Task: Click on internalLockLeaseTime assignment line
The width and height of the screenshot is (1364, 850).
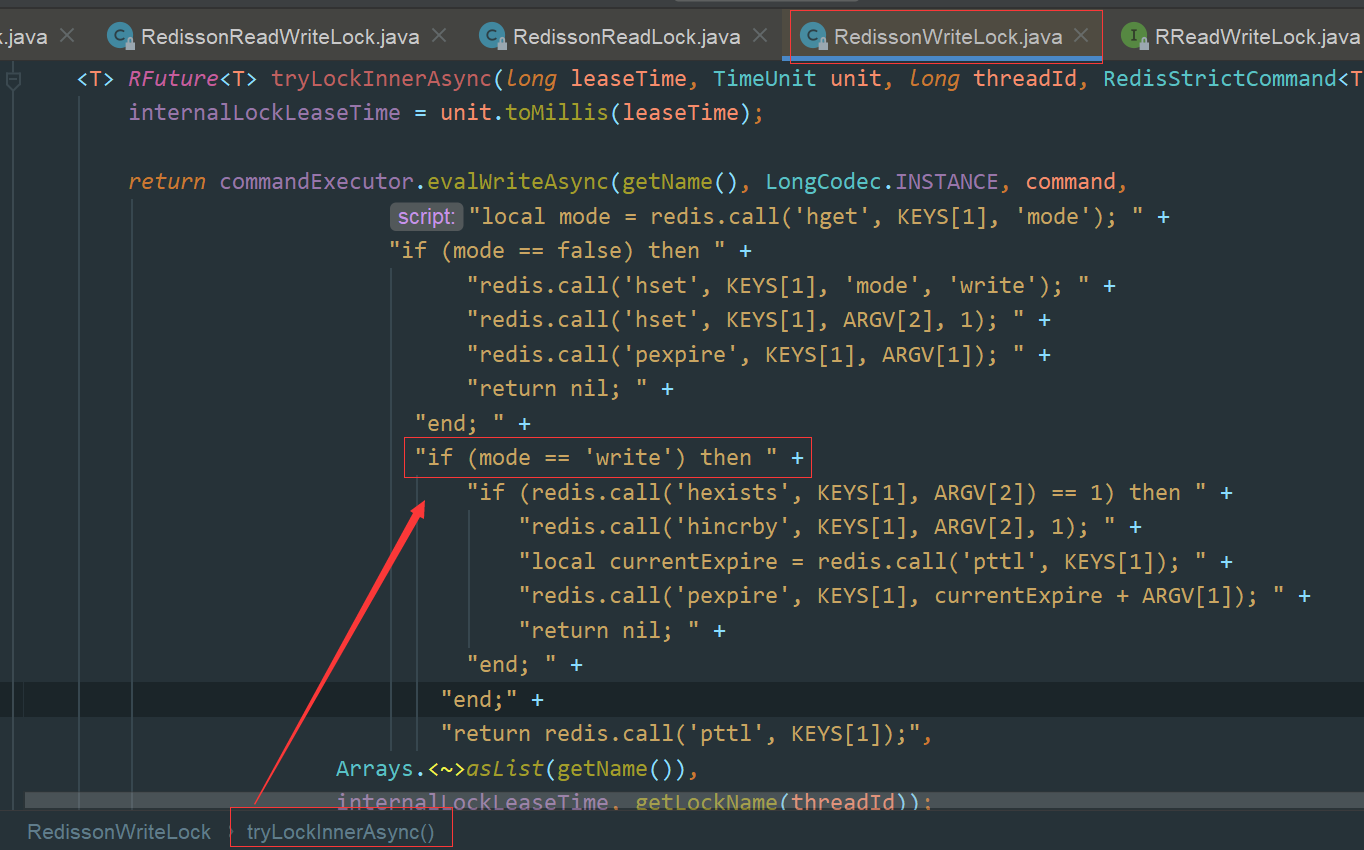Action: (x=446, y=113)
